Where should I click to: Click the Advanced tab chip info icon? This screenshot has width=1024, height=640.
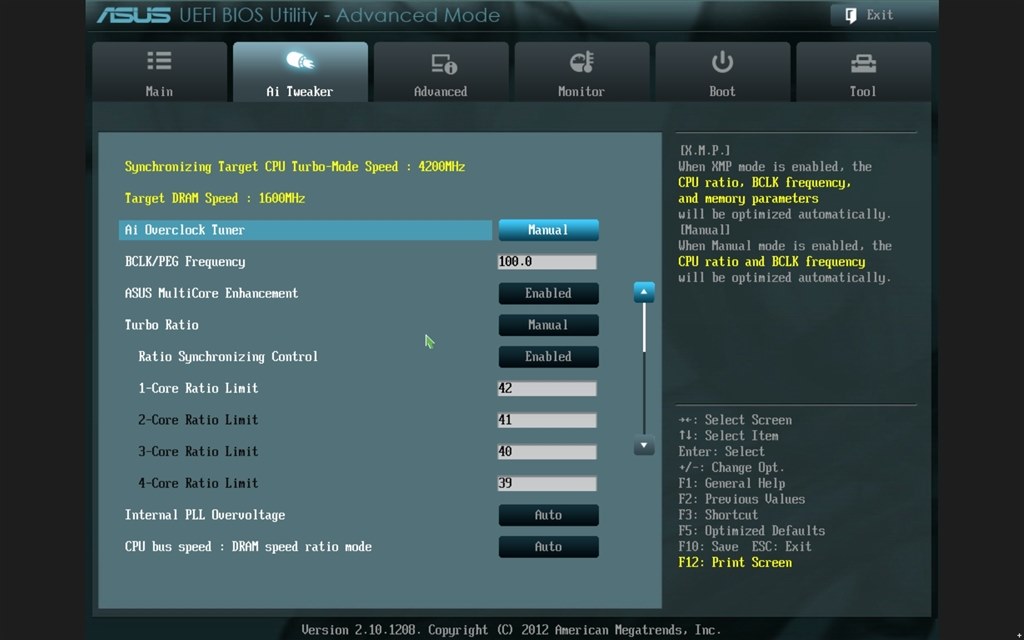click(443, 63)
